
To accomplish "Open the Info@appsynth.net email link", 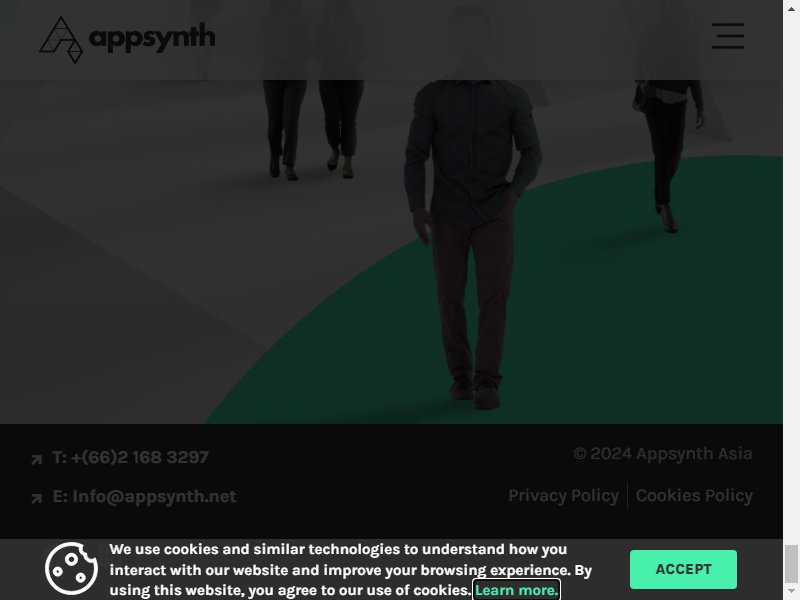I will 144,496.
